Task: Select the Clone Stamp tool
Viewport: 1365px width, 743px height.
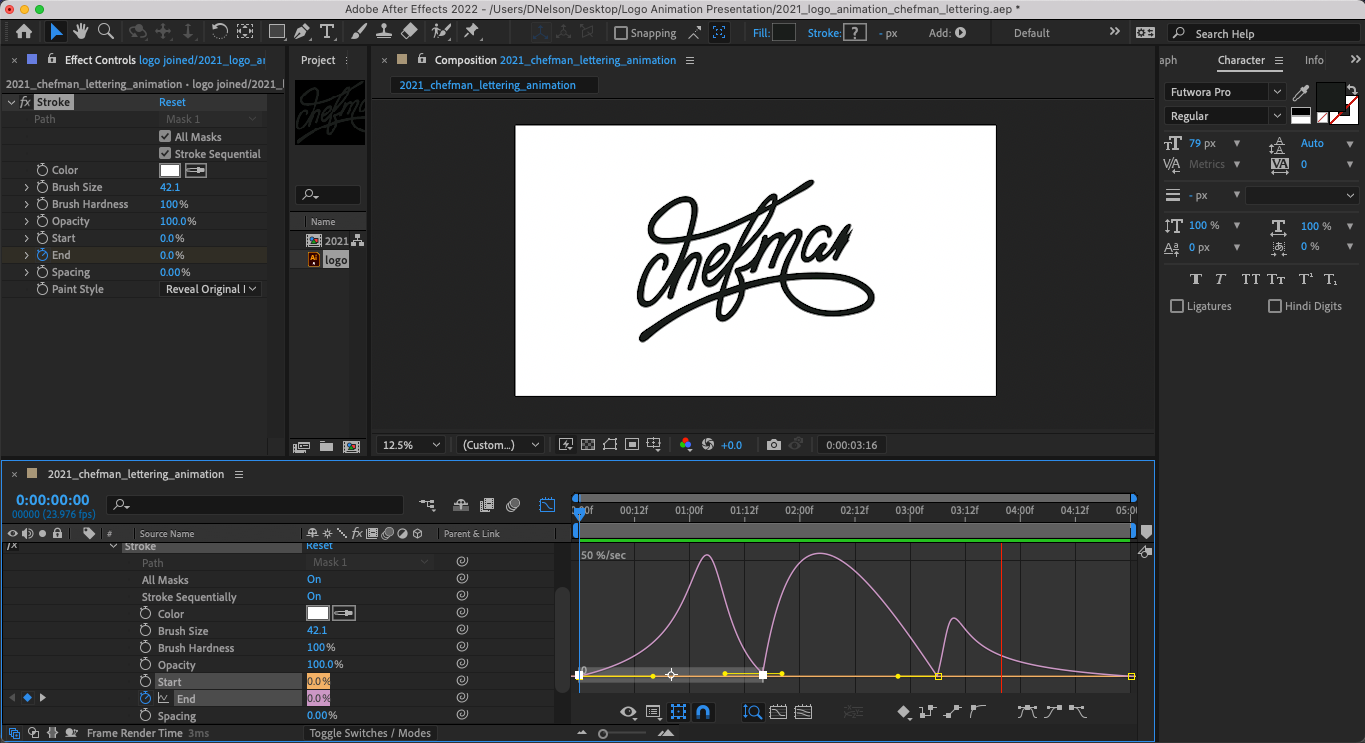Action: 384,32
